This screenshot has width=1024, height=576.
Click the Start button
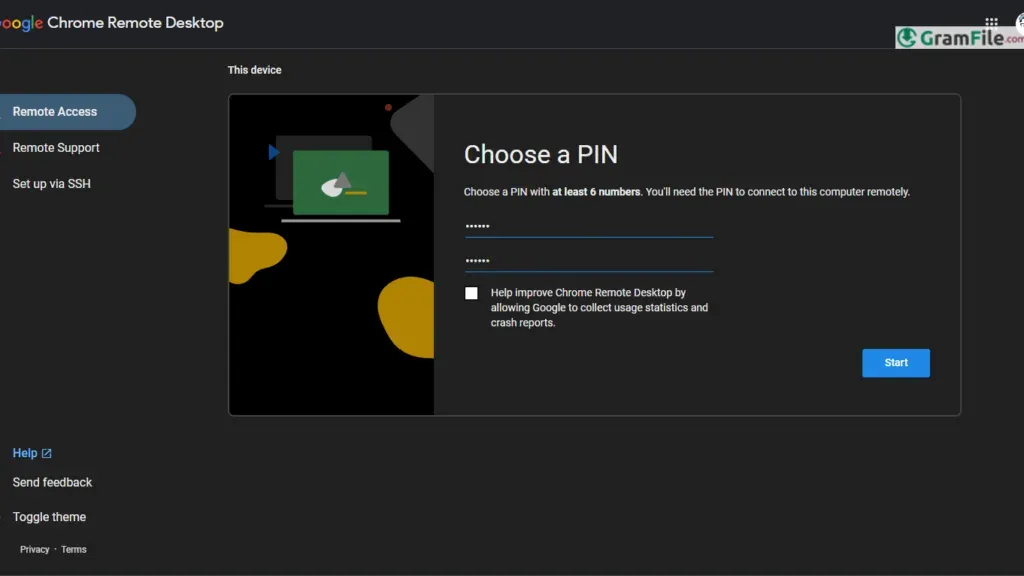[895, 362]
